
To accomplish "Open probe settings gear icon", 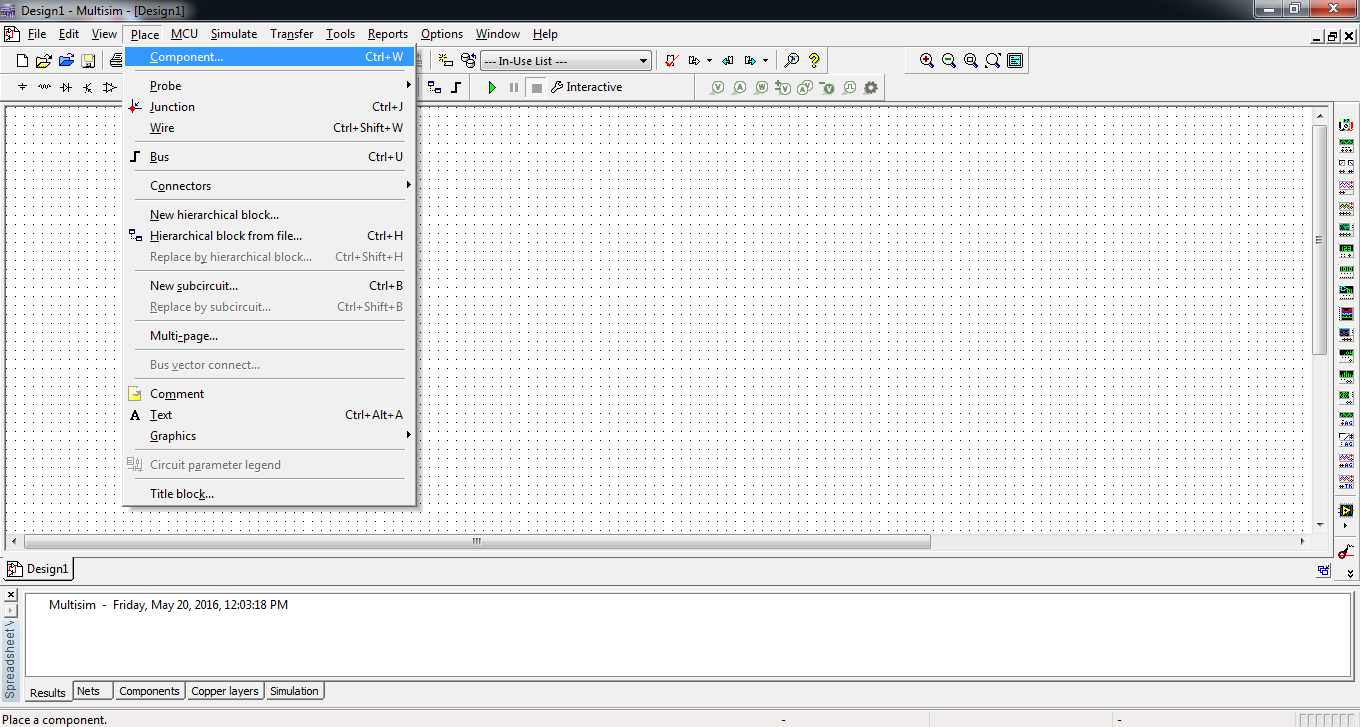I will (871, 87).
